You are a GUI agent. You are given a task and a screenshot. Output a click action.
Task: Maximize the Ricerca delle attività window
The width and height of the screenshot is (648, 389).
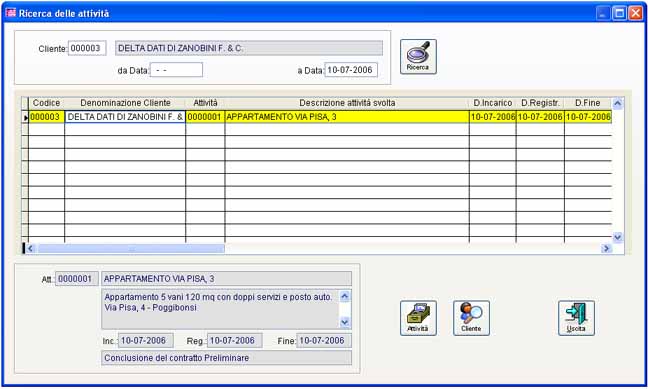[x=619, y=13]
